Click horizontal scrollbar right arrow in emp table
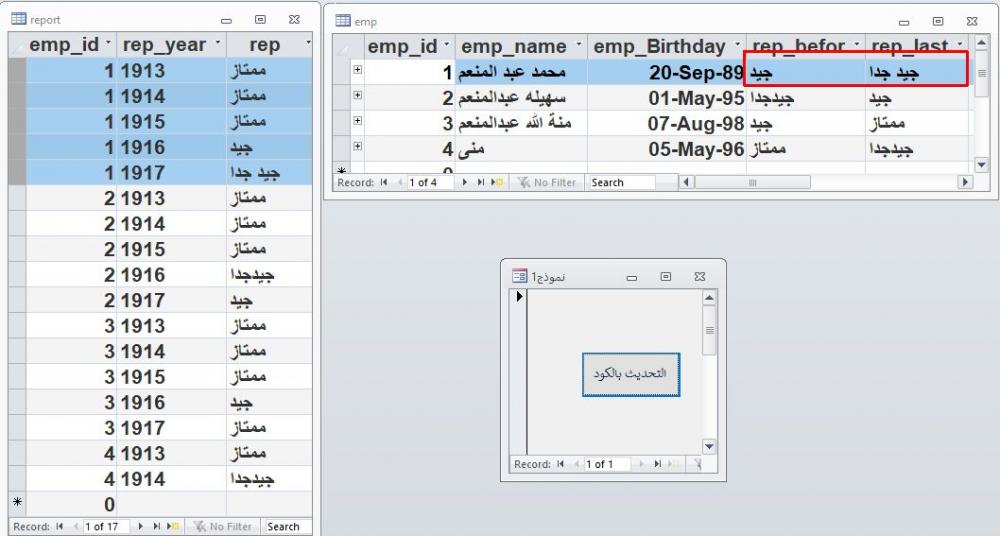The width and height of the screenshot is (1000, 536). point(964,183)
